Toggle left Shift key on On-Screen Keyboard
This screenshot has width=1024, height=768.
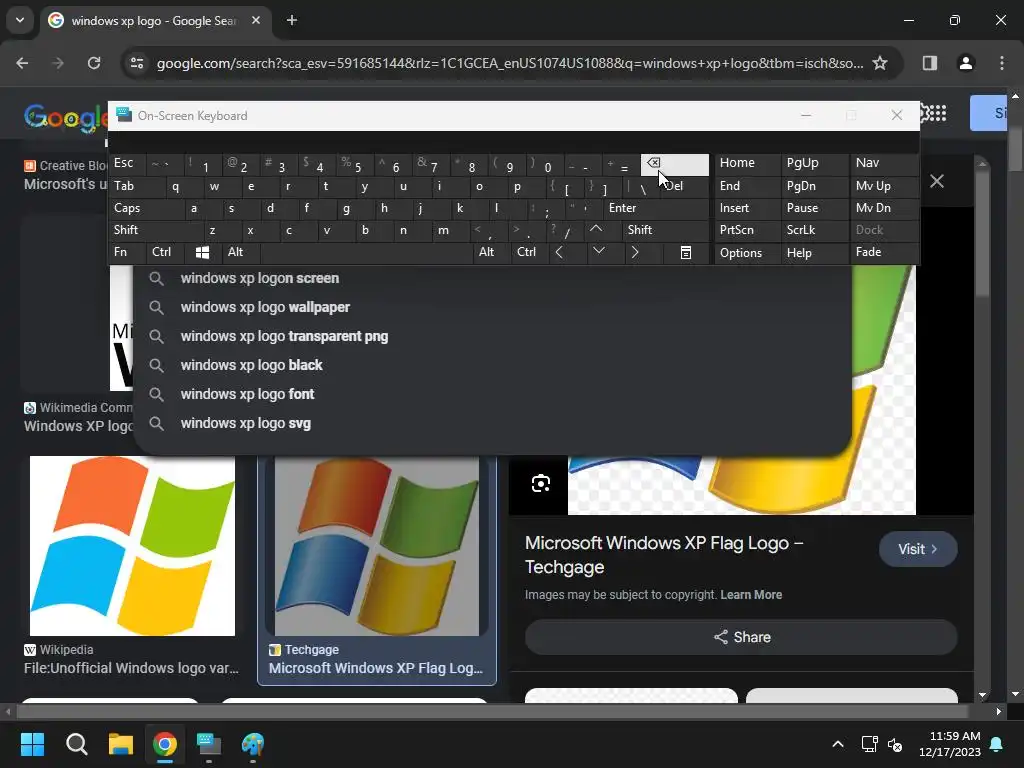pos(155,230)
